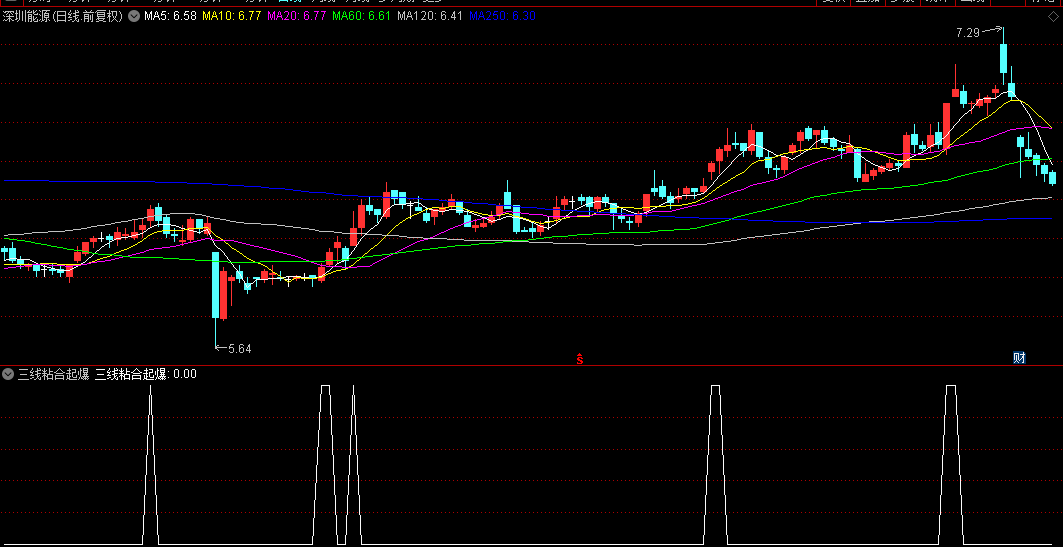Click the red S marker on time axis

[x=580, y=358]
